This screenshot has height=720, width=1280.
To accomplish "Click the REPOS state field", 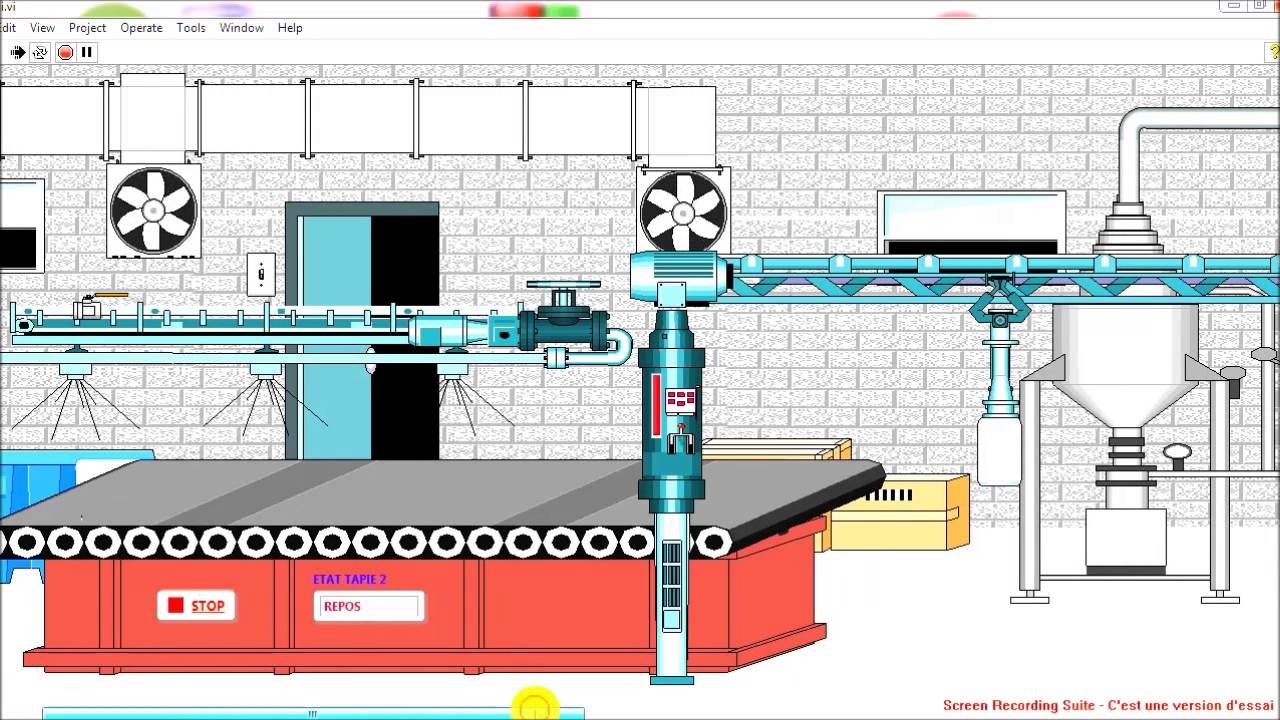I will pos(369,606).
